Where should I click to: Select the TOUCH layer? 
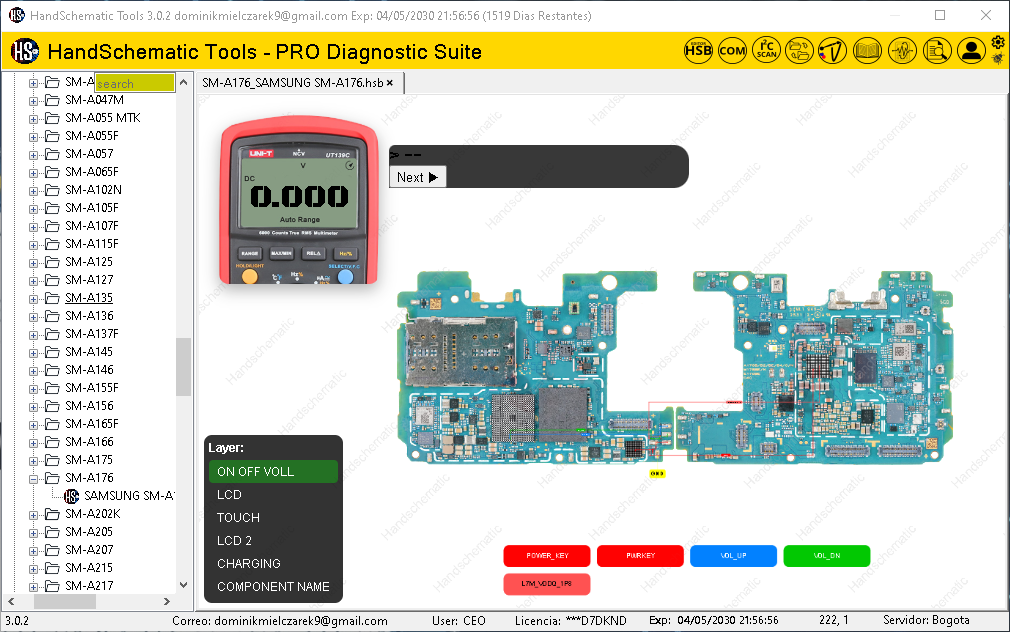pos(273,518)
